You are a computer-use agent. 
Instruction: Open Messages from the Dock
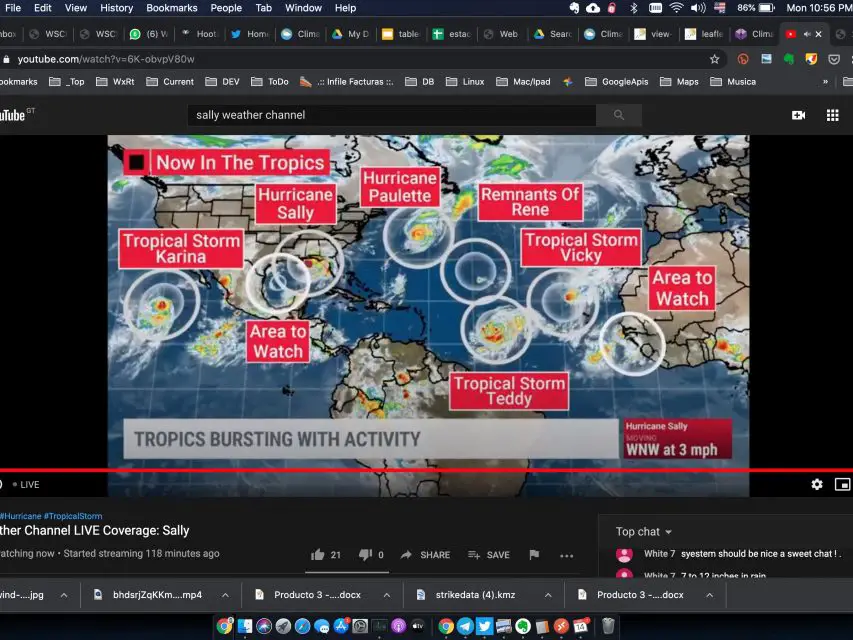(322, 626)
